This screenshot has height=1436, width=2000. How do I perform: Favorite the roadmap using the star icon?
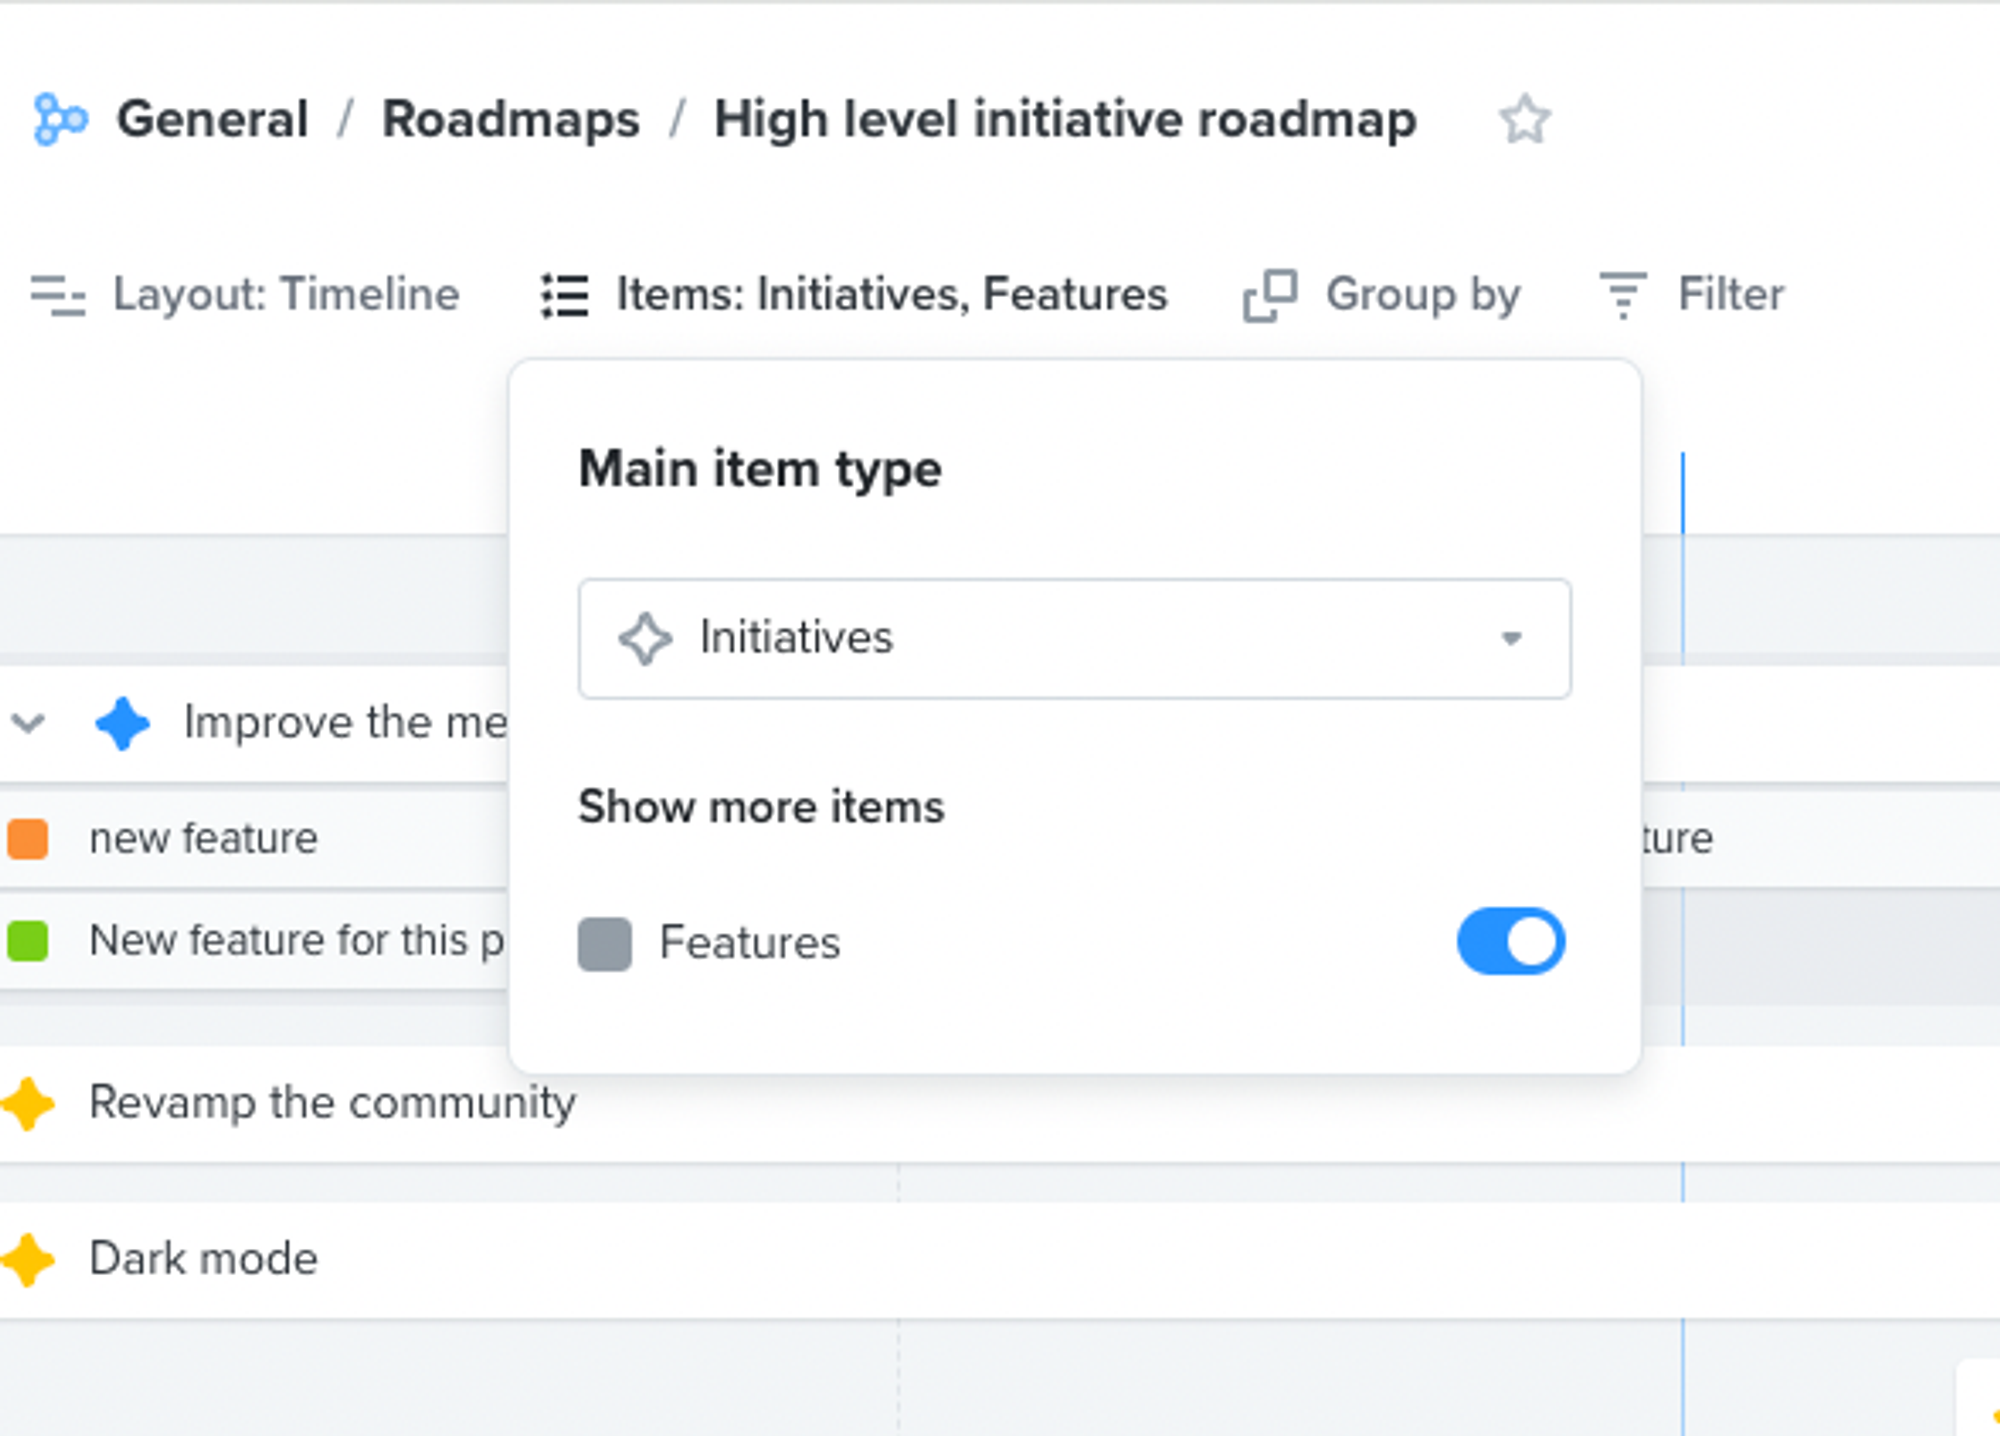click(1523, 120)
